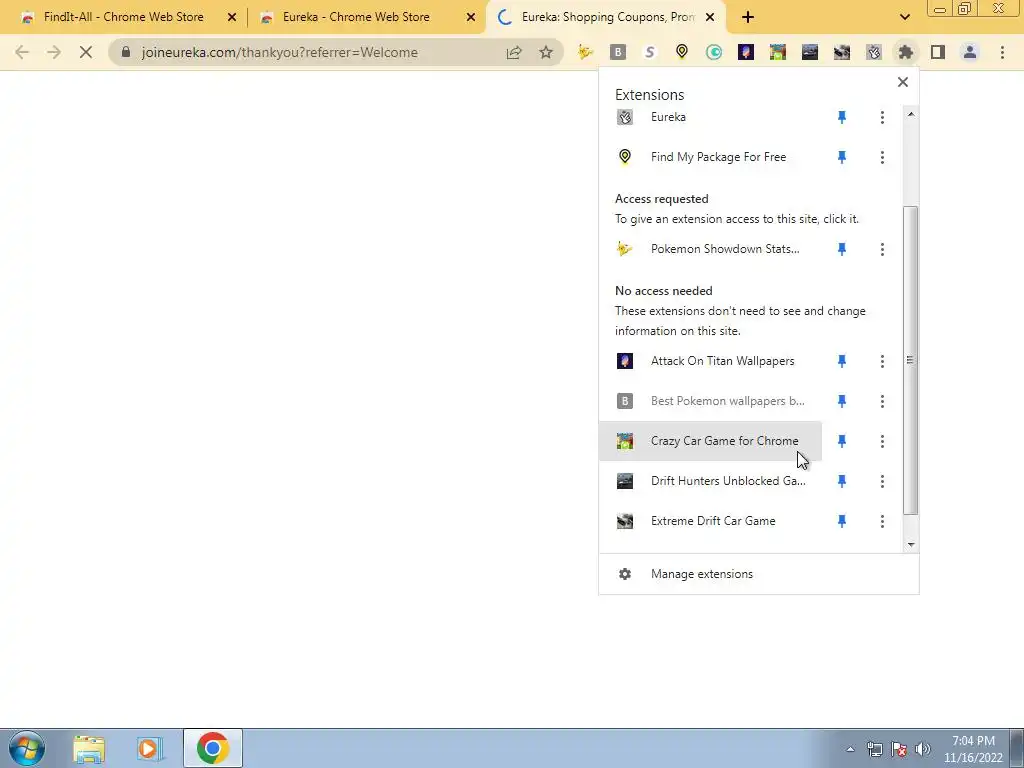Open more actions for Find My Package

(x=882, y=157)
